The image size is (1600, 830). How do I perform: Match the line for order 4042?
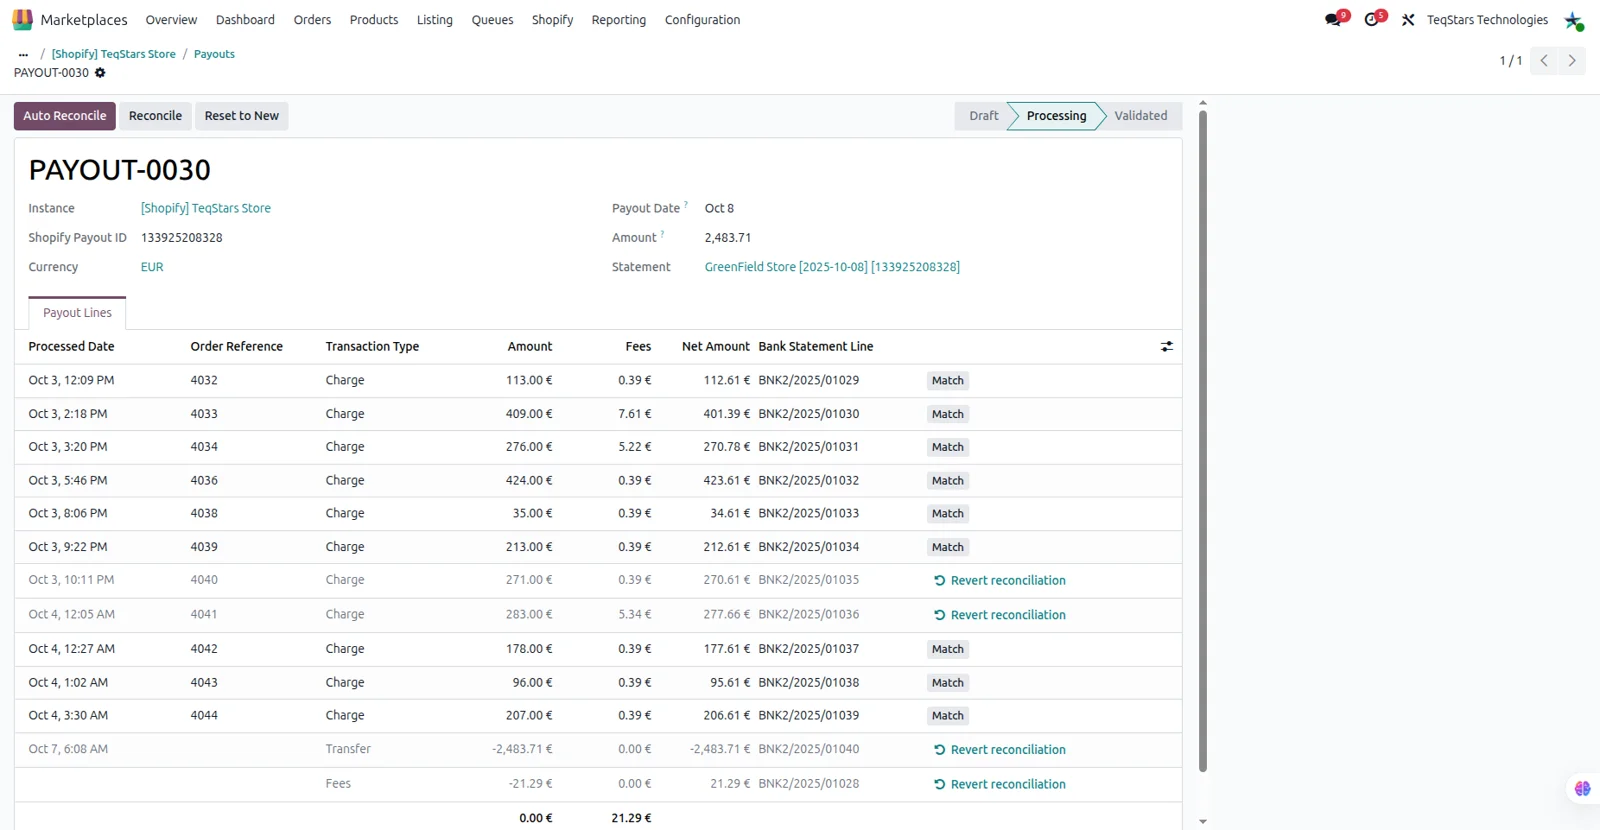pos(948,649)
